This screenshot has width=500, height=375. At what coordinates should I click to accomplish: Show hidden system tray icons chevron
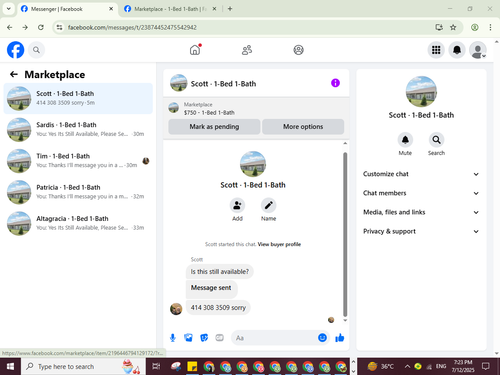click(407, 367)
